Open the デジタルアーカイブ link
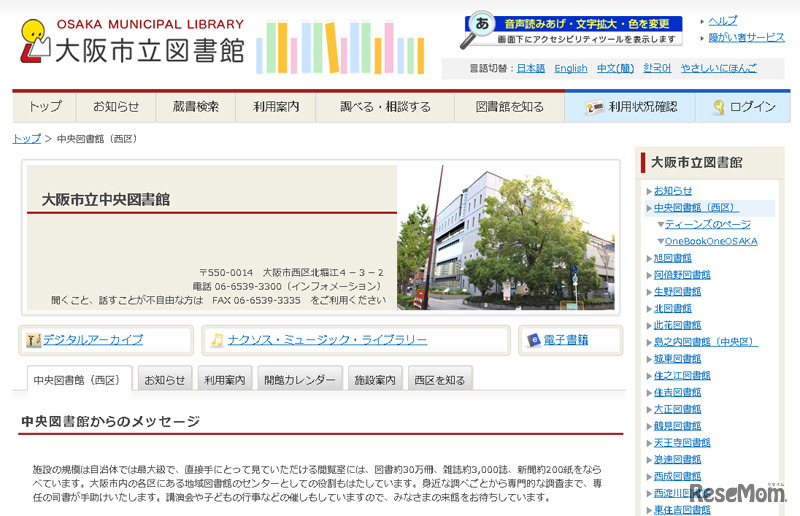800x516 pixels. tap(93, 340)
